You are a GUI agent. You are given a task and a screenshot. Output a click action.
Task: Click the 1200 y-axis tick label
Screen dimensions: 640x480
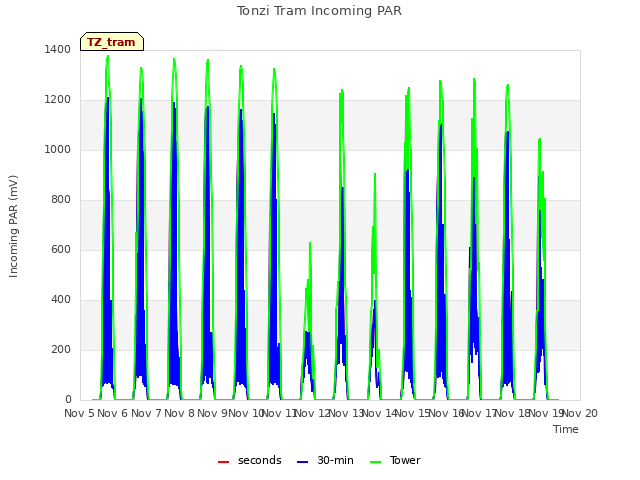58,100
